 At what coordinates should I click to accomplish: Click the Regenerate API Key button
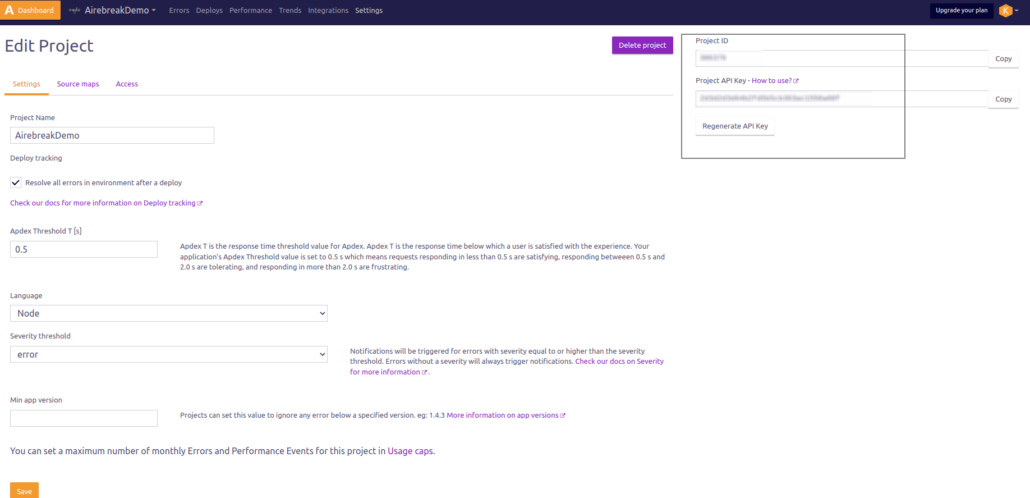tap(735, 126)
